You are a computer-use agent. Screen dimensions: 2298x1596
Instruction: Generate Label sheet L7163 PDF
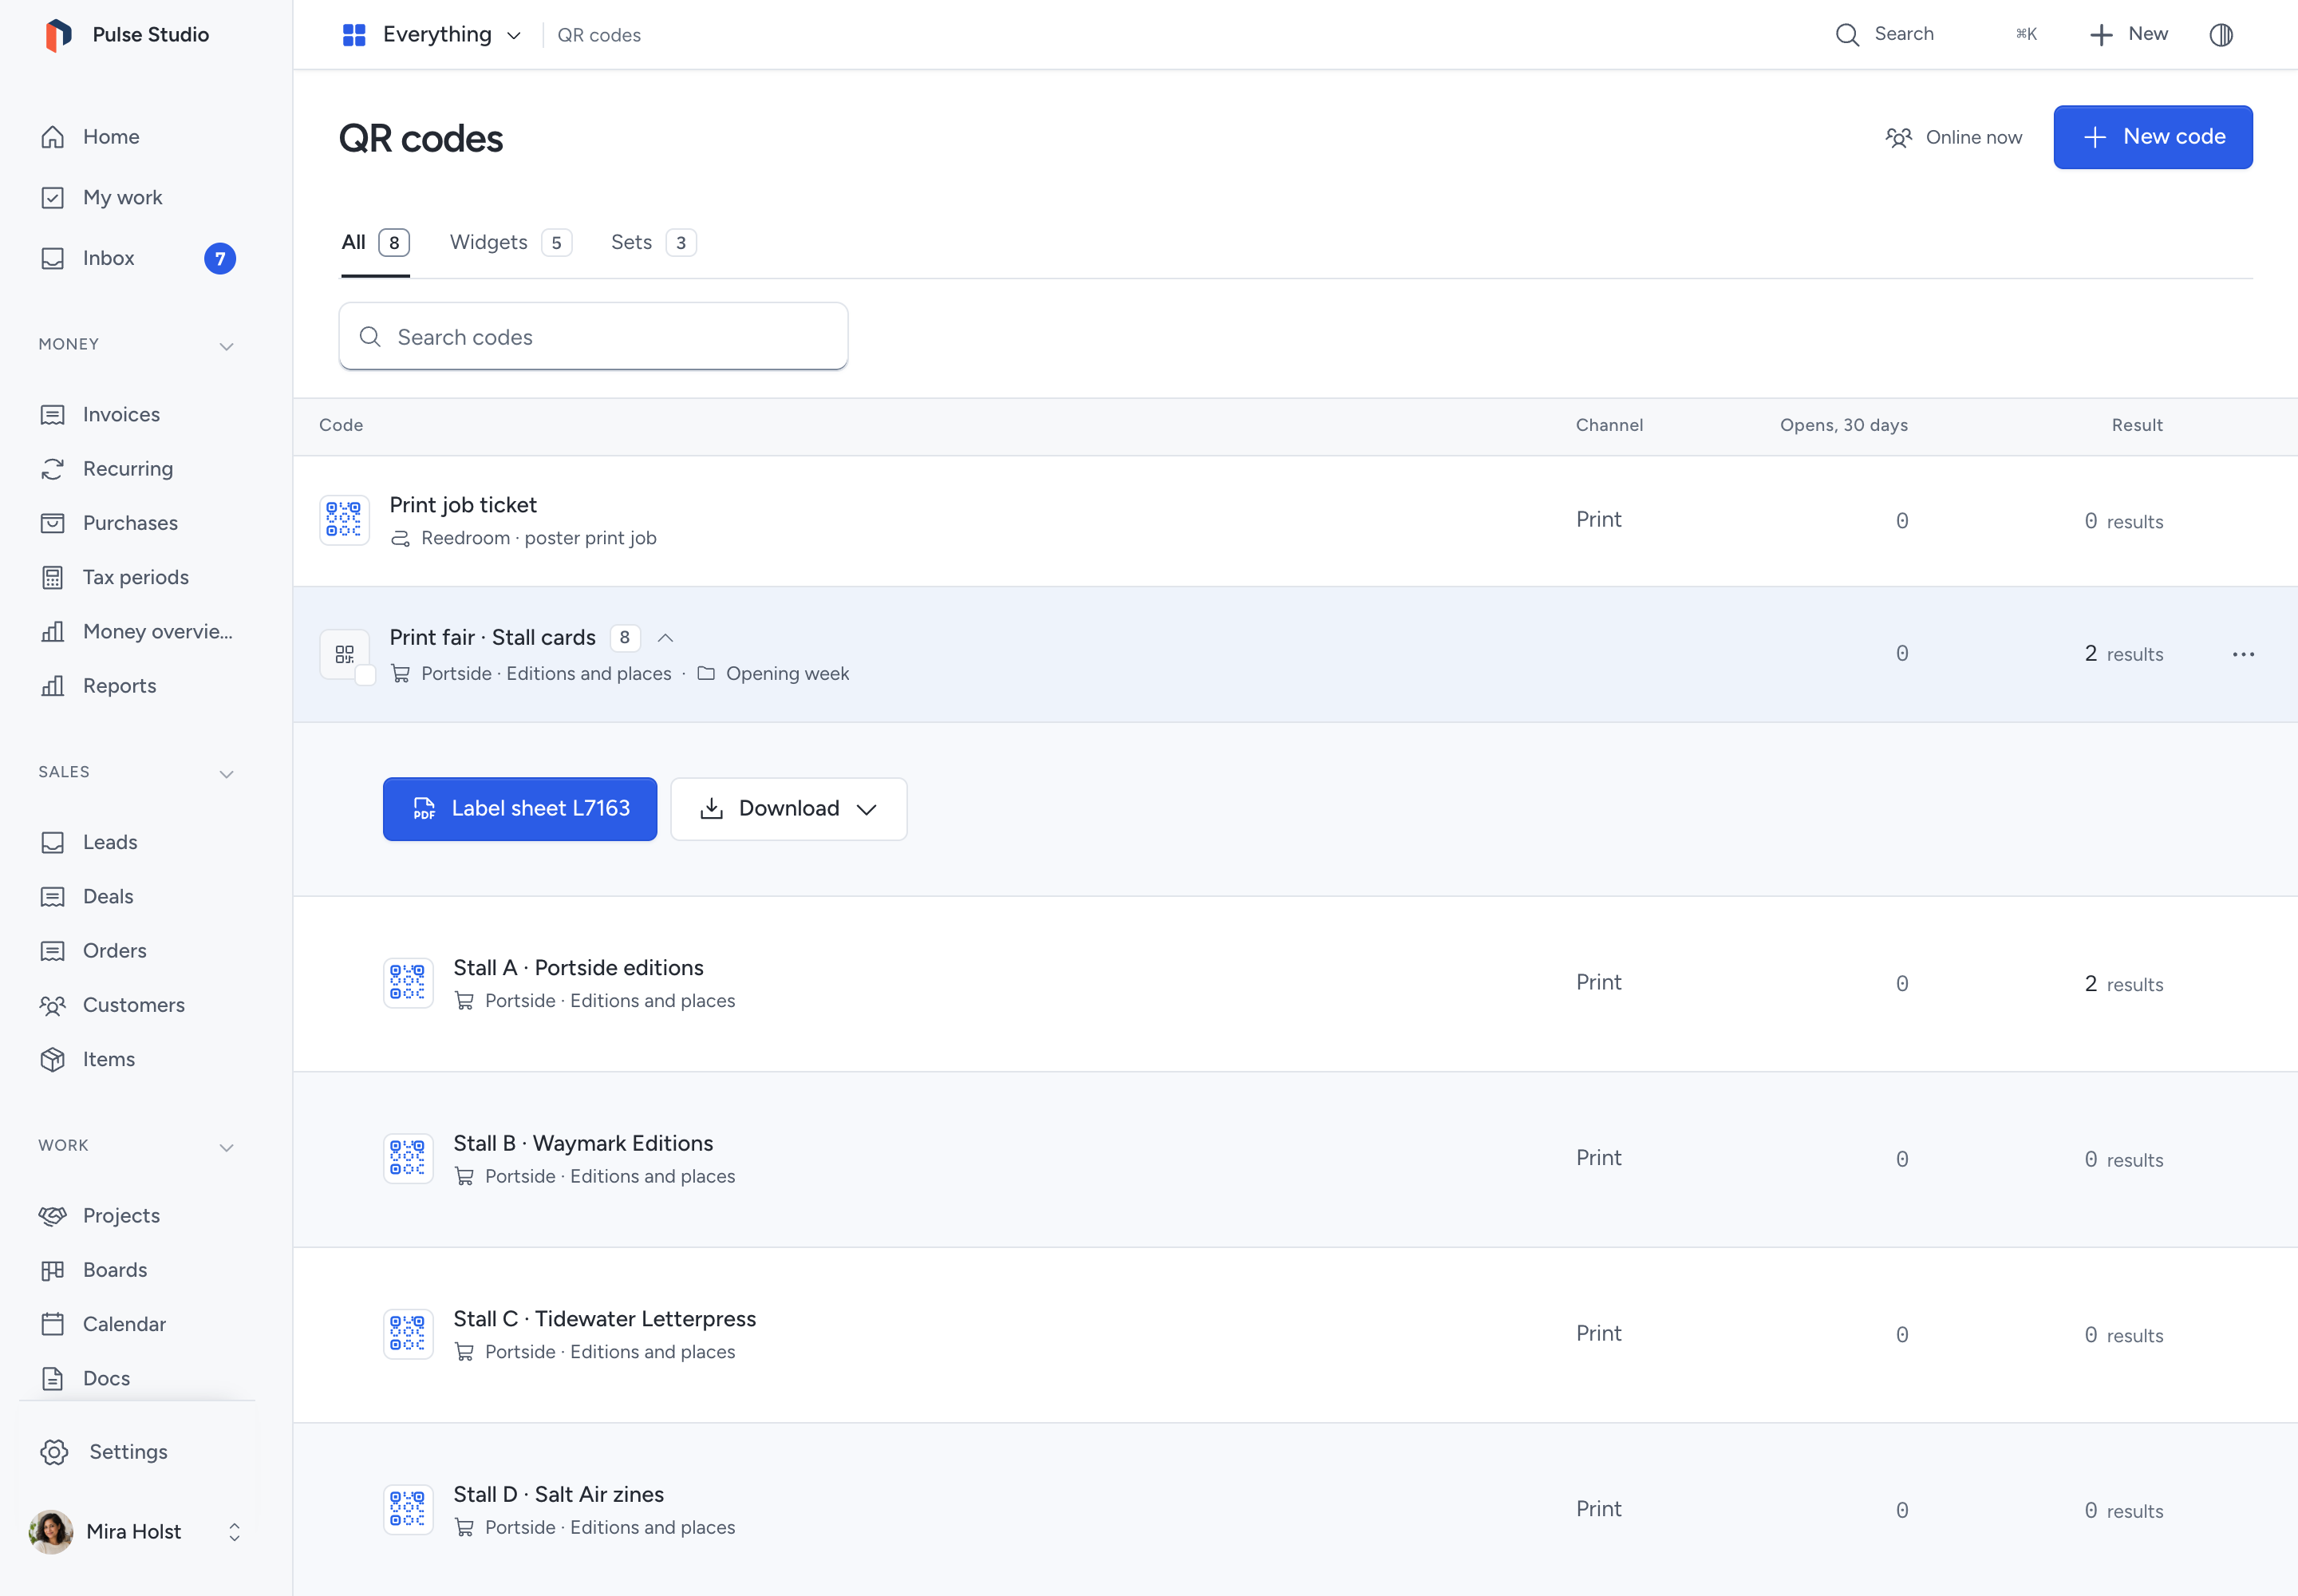(x=520, y=809)
